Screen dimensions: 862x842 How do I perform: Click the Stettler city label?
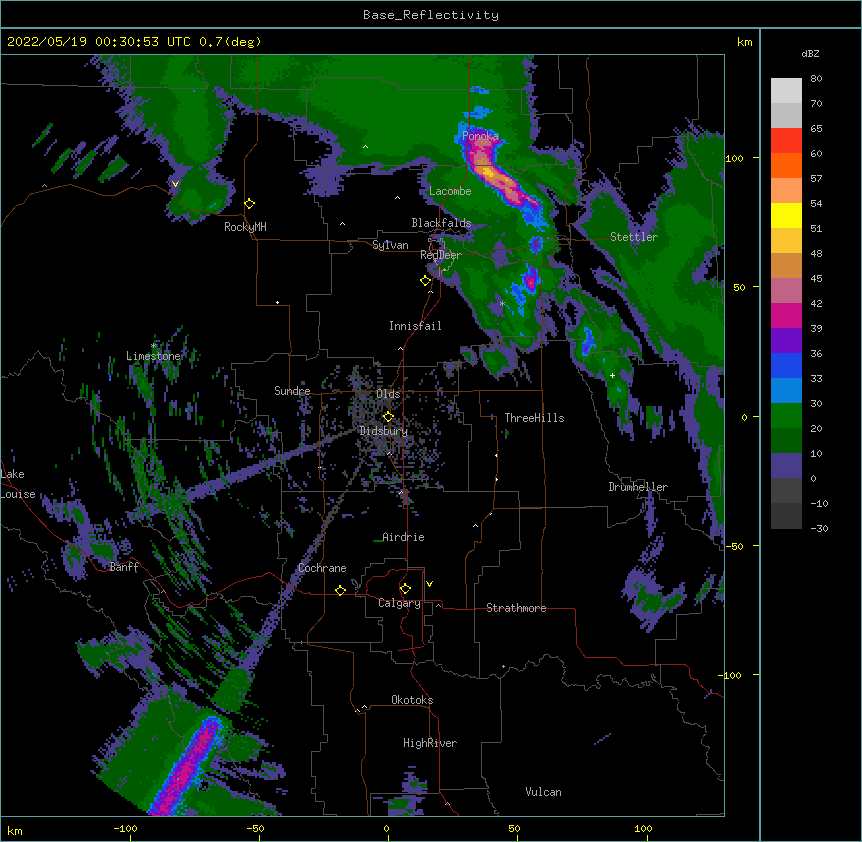[x=634, y=237]
